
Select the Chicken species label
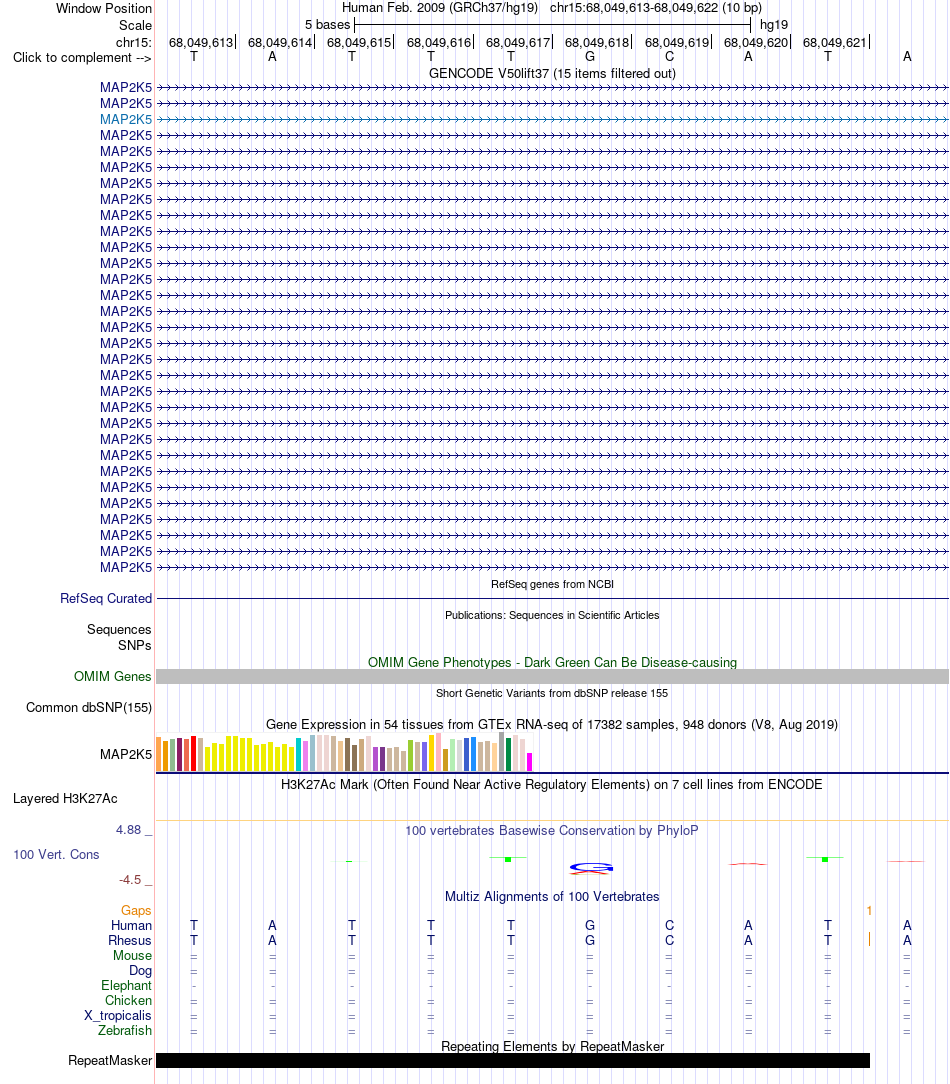pos(129,1000)
